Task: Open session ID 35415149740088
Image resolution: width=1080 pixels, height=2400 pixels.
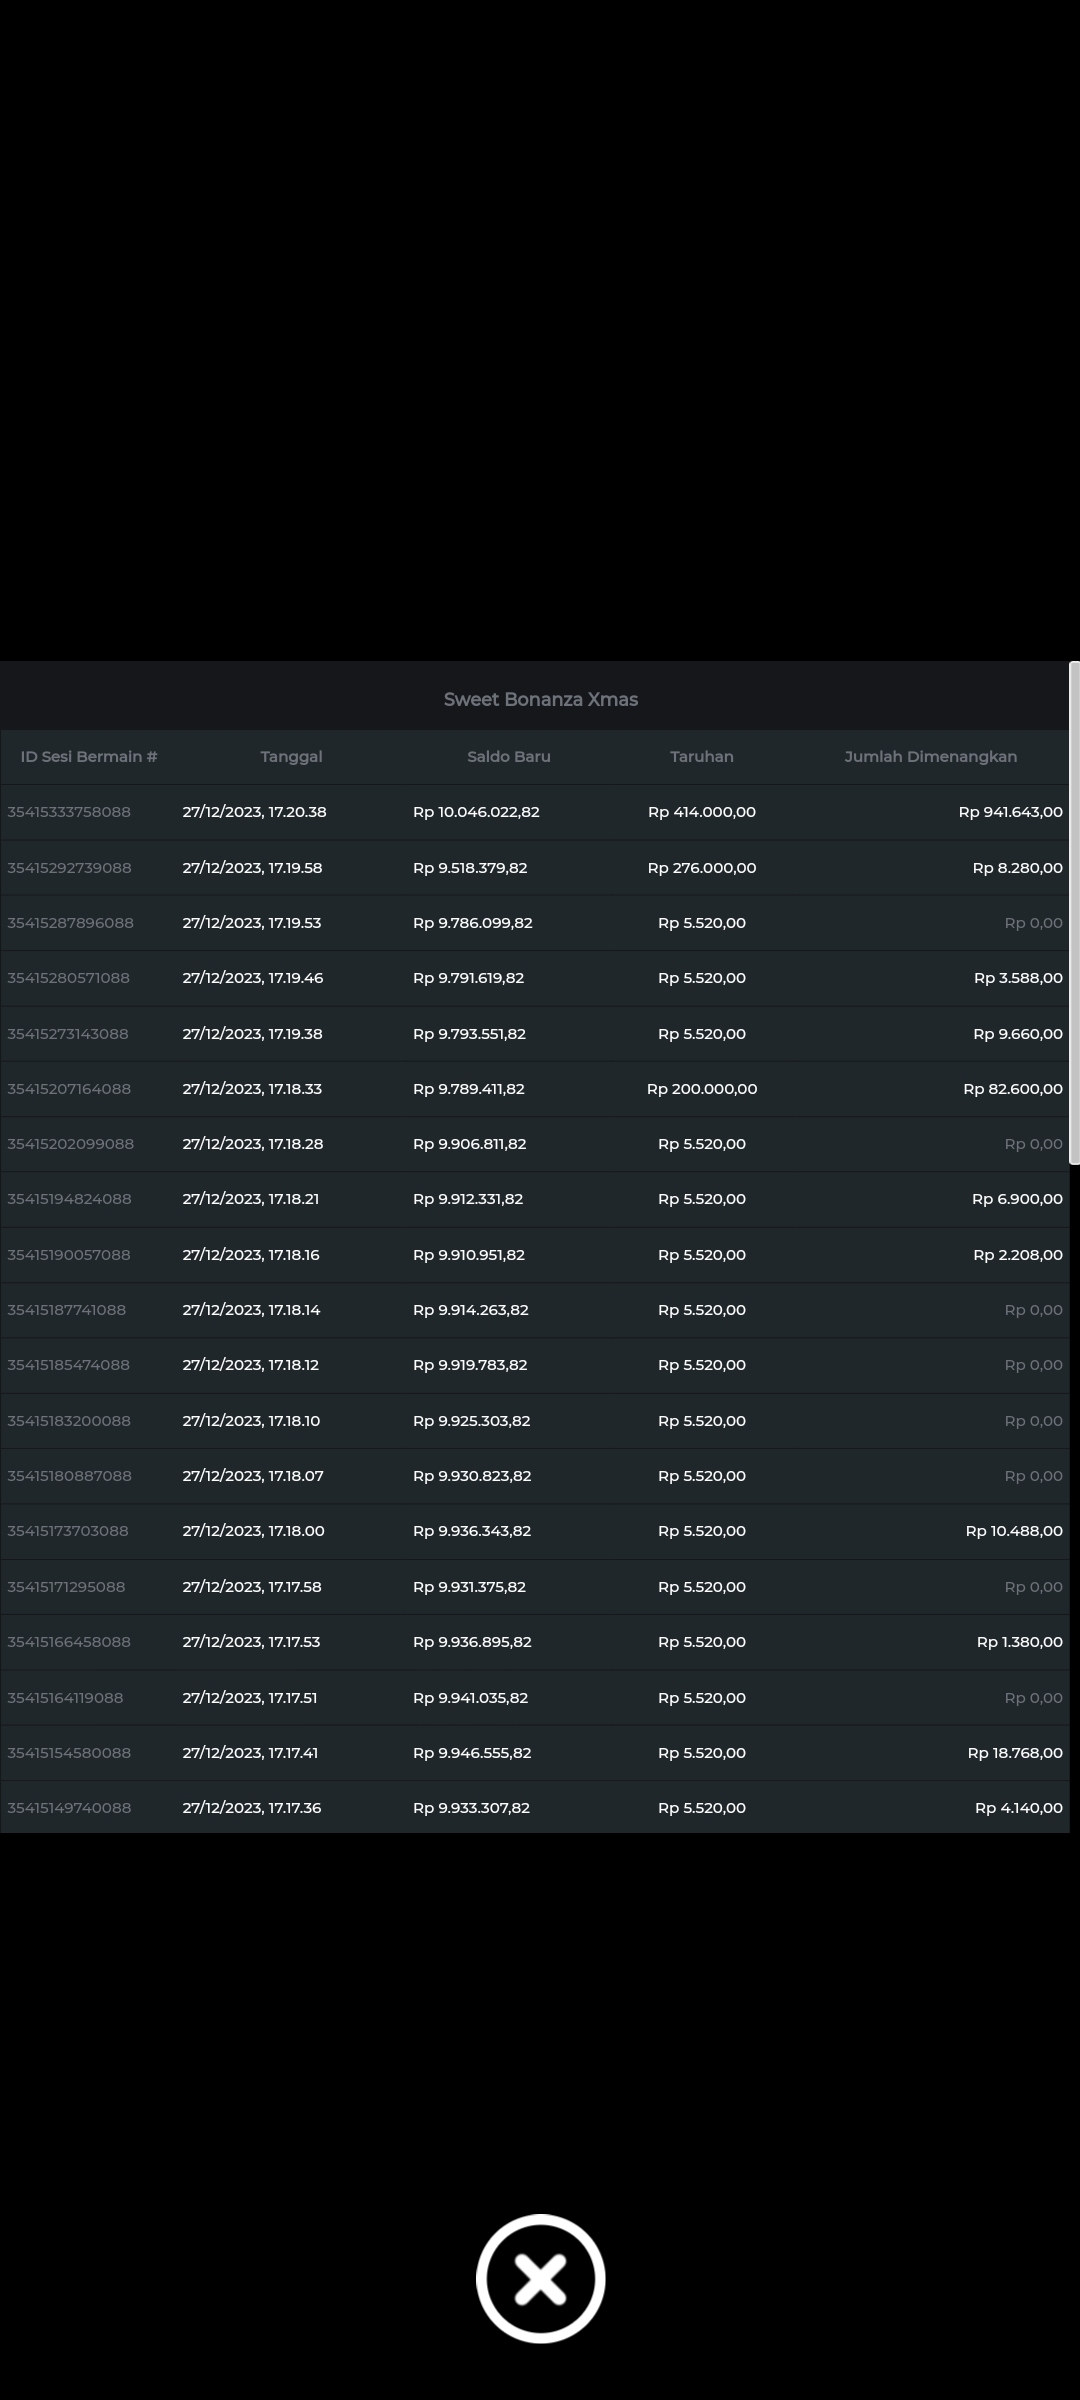Action: coord(69,1808)
